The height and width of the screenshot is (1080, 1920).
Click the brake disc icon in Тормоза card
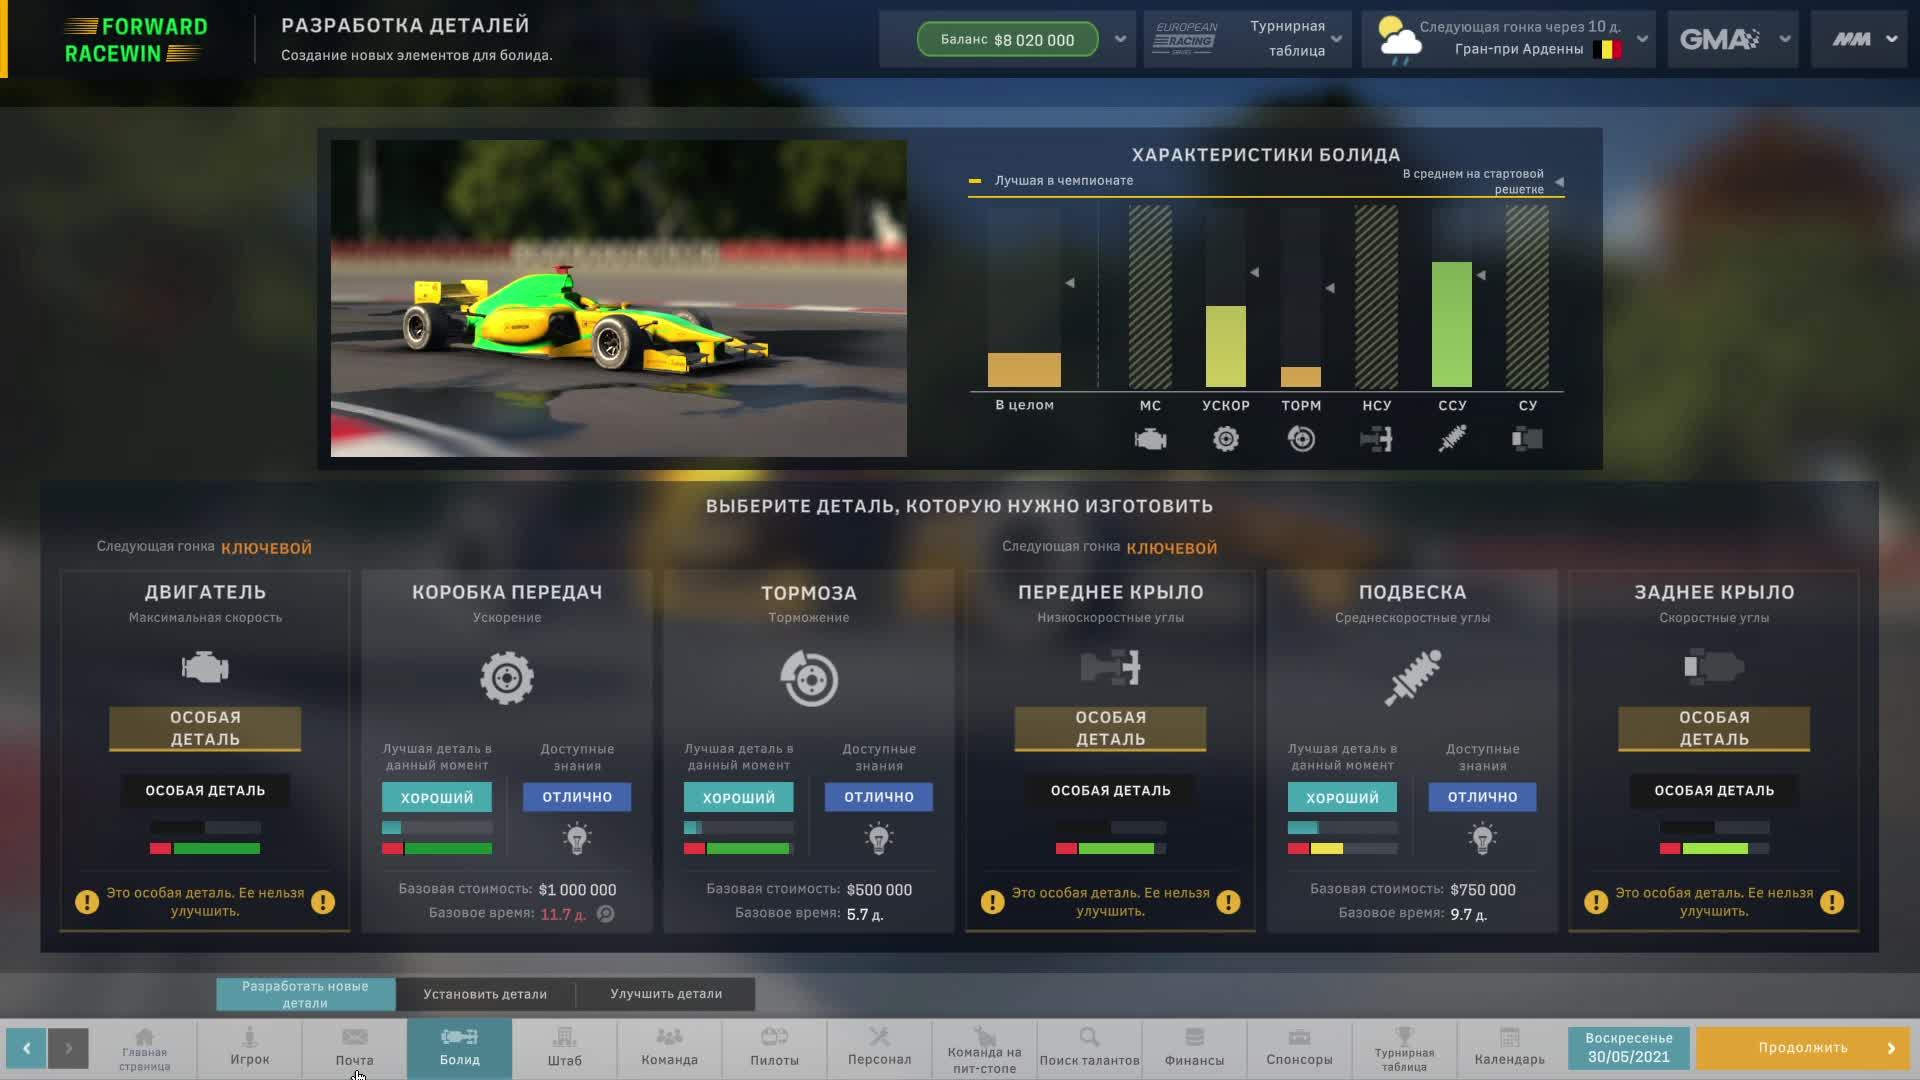pos(809,679)
